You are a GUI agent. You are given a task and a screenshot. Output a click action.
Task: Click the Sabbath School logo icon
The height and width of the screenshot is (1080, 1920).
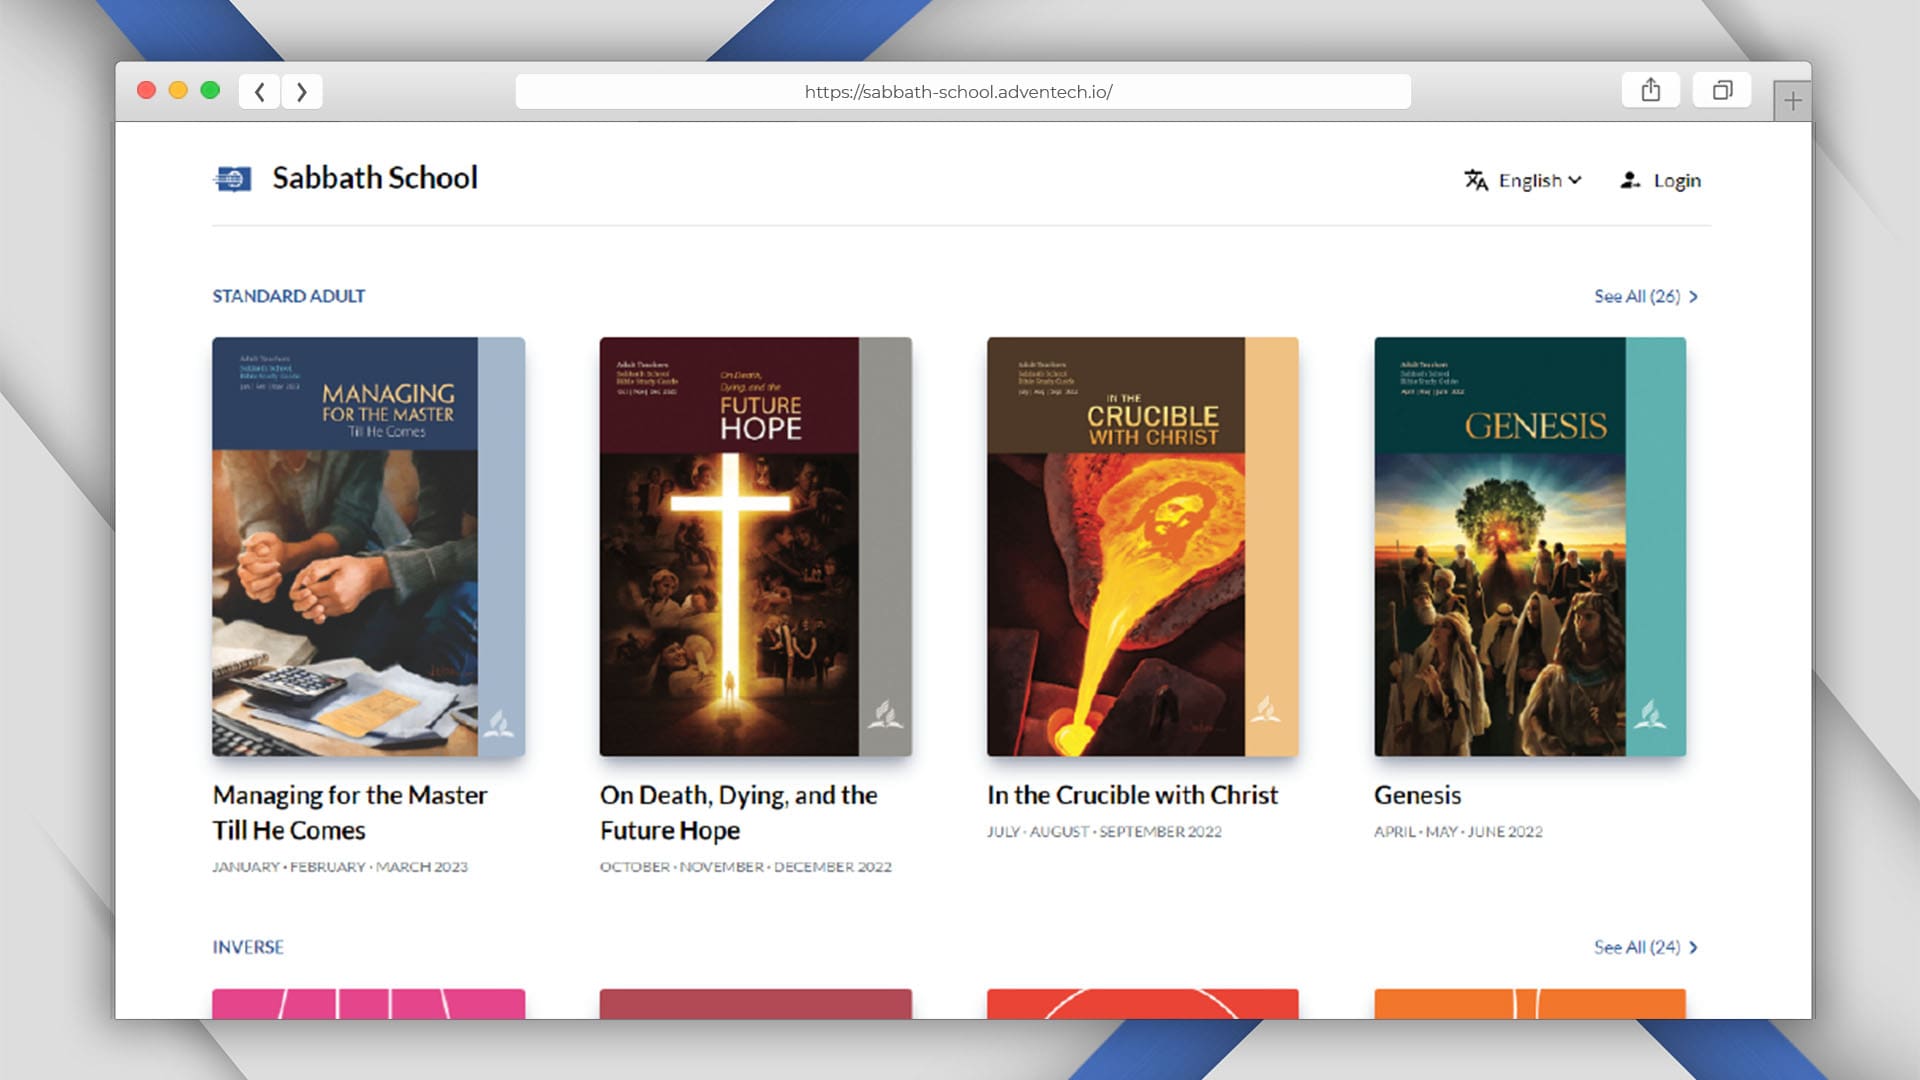pyautogui.click(x=232, y=178)
